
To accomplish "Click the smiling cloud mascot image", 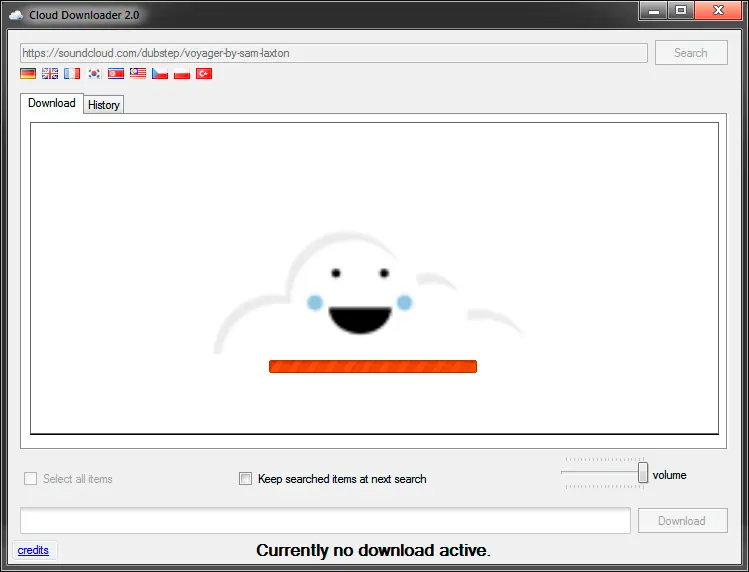I will tap(369, 294).
